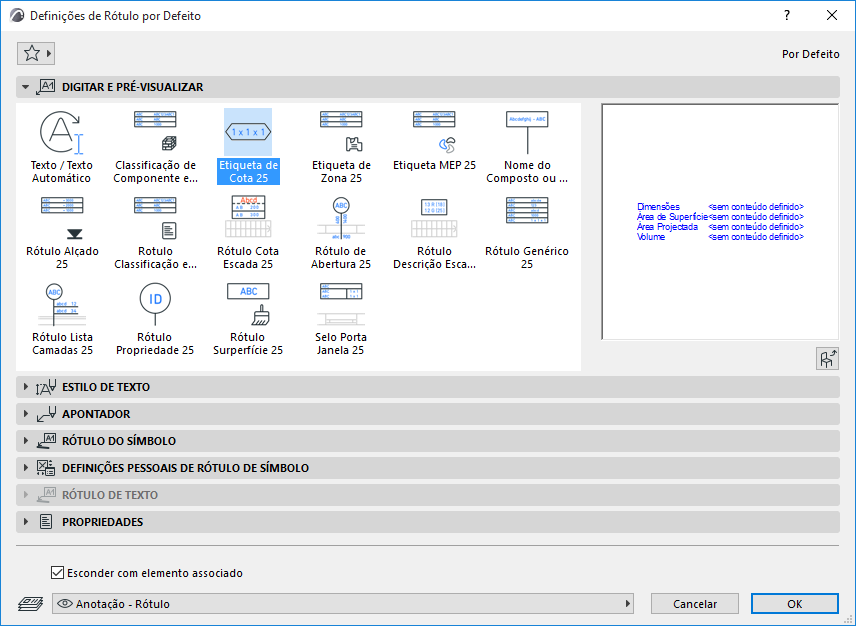The width and height of the screenshot is (856, 626).
Task: Click the chair preview-toggle icon below the preview
Action: point(827,359)
